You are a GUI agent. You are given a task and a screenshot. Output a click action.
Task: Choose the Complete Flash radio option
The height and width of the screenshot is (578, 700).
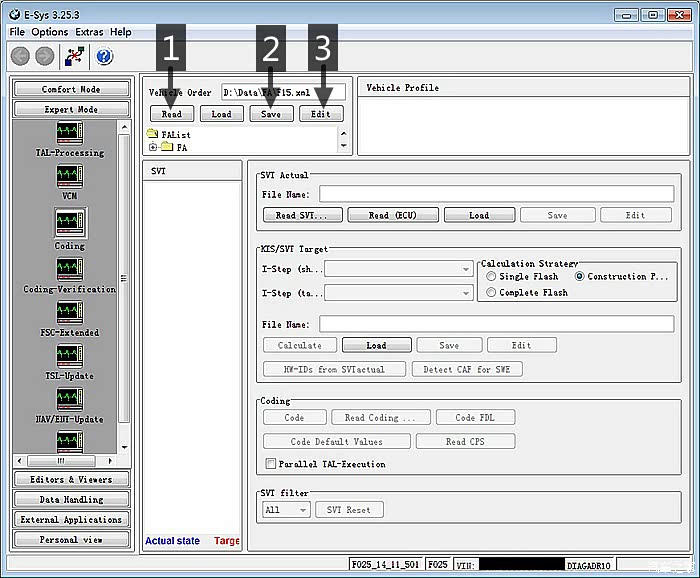click(x=491, y=293)
